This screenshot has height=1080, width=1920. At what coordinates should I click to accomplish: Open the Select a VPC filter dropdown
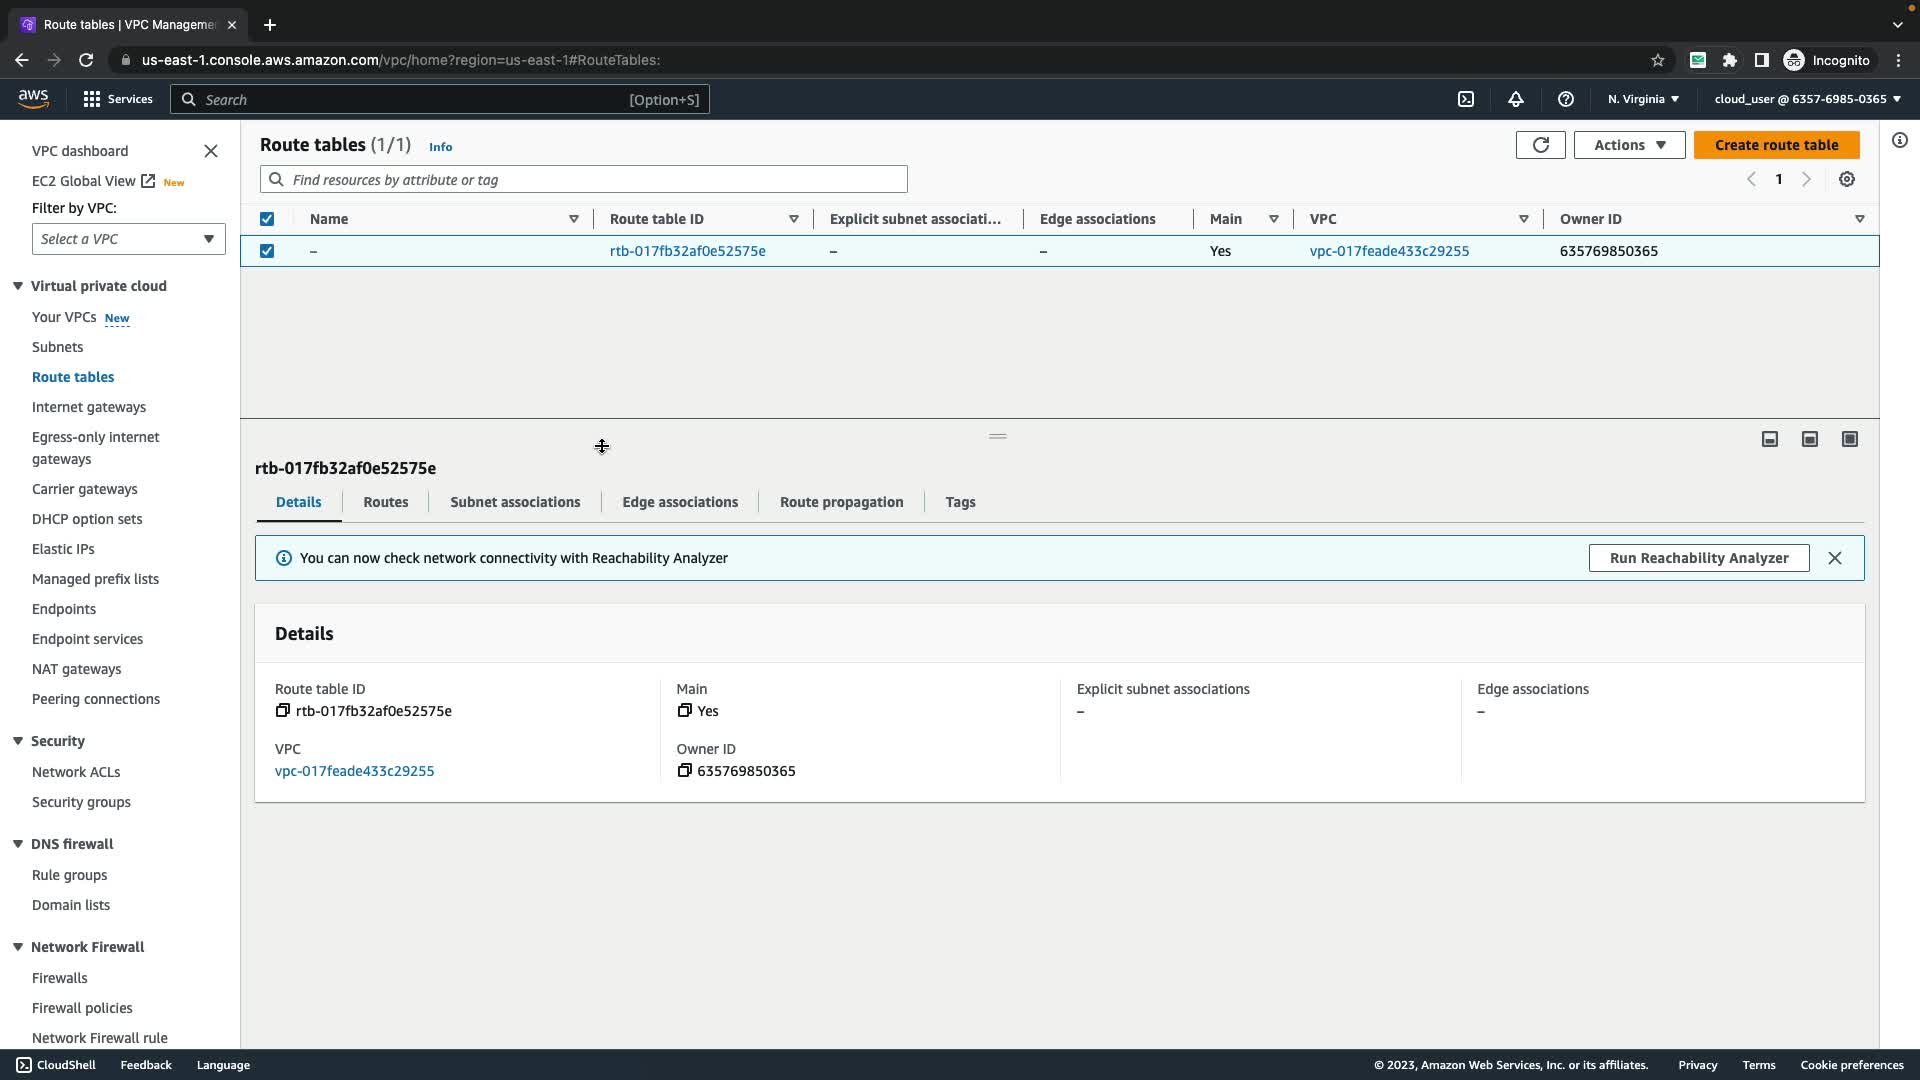click(x=128, y=239)
